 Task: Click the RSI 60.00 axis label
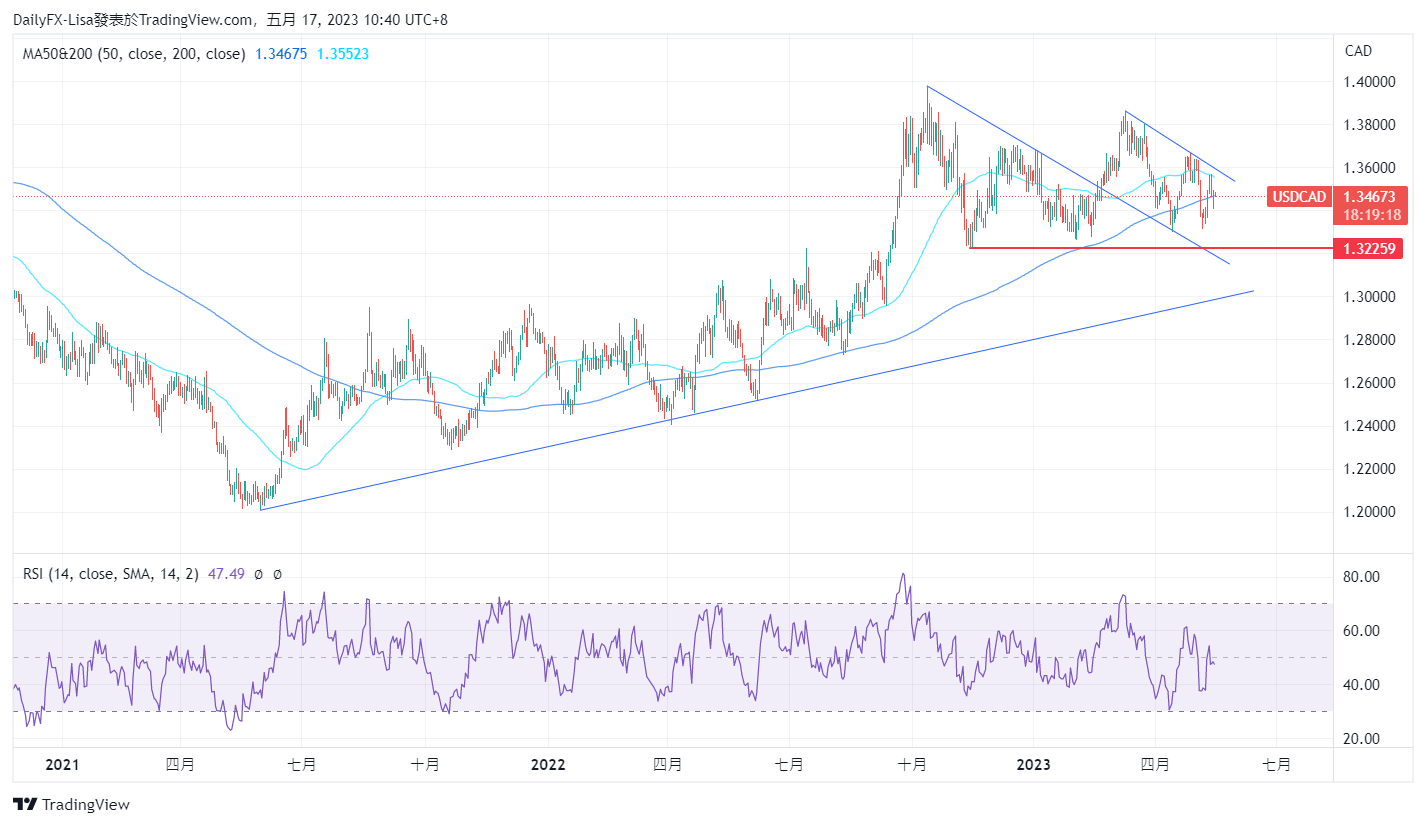(x=1362, y=631)
